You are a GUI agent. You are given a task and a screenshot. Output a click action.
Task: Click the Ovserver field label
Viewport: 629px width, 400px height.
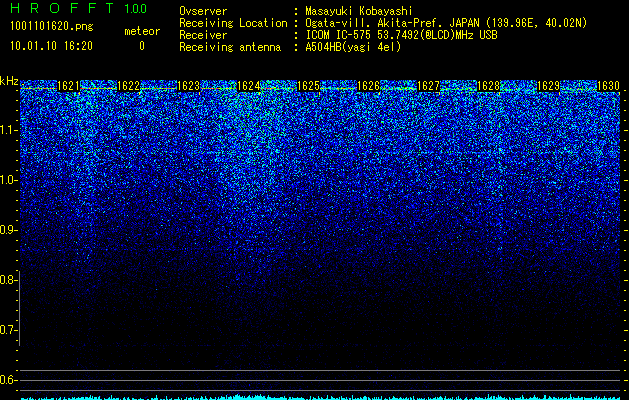[203, 11]
